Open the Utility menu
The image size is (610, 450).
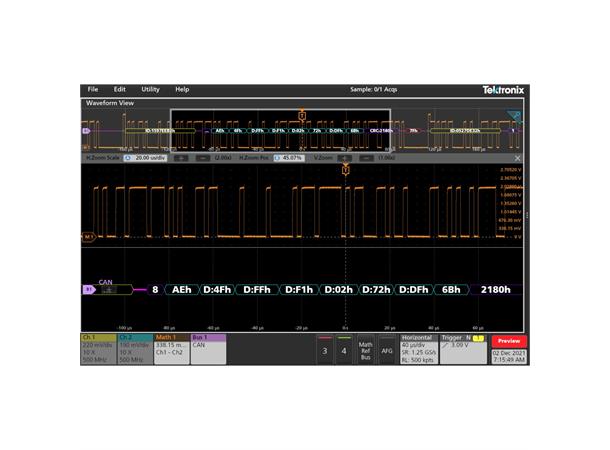click(150, 89)
